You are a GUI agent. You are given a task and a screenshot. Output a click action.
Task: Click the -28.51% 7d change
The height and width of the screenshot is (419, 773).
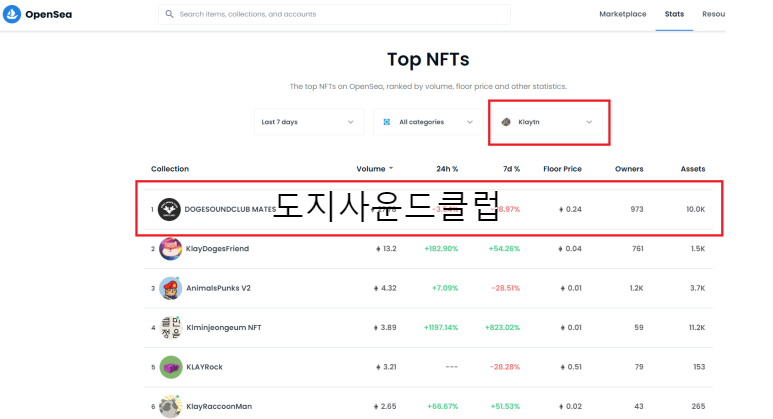point(506,288)
